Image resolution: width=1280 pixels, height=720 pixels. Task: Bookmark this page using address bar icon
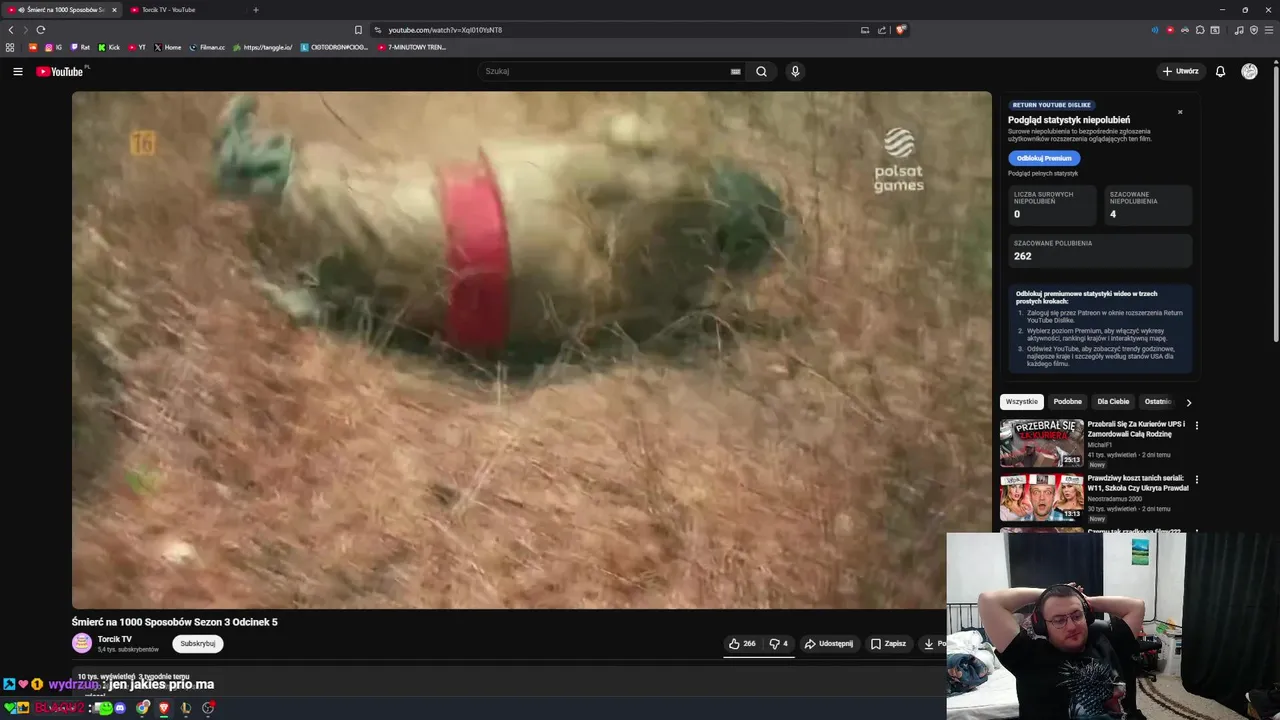pyautogui.click(x=358, y=30)
